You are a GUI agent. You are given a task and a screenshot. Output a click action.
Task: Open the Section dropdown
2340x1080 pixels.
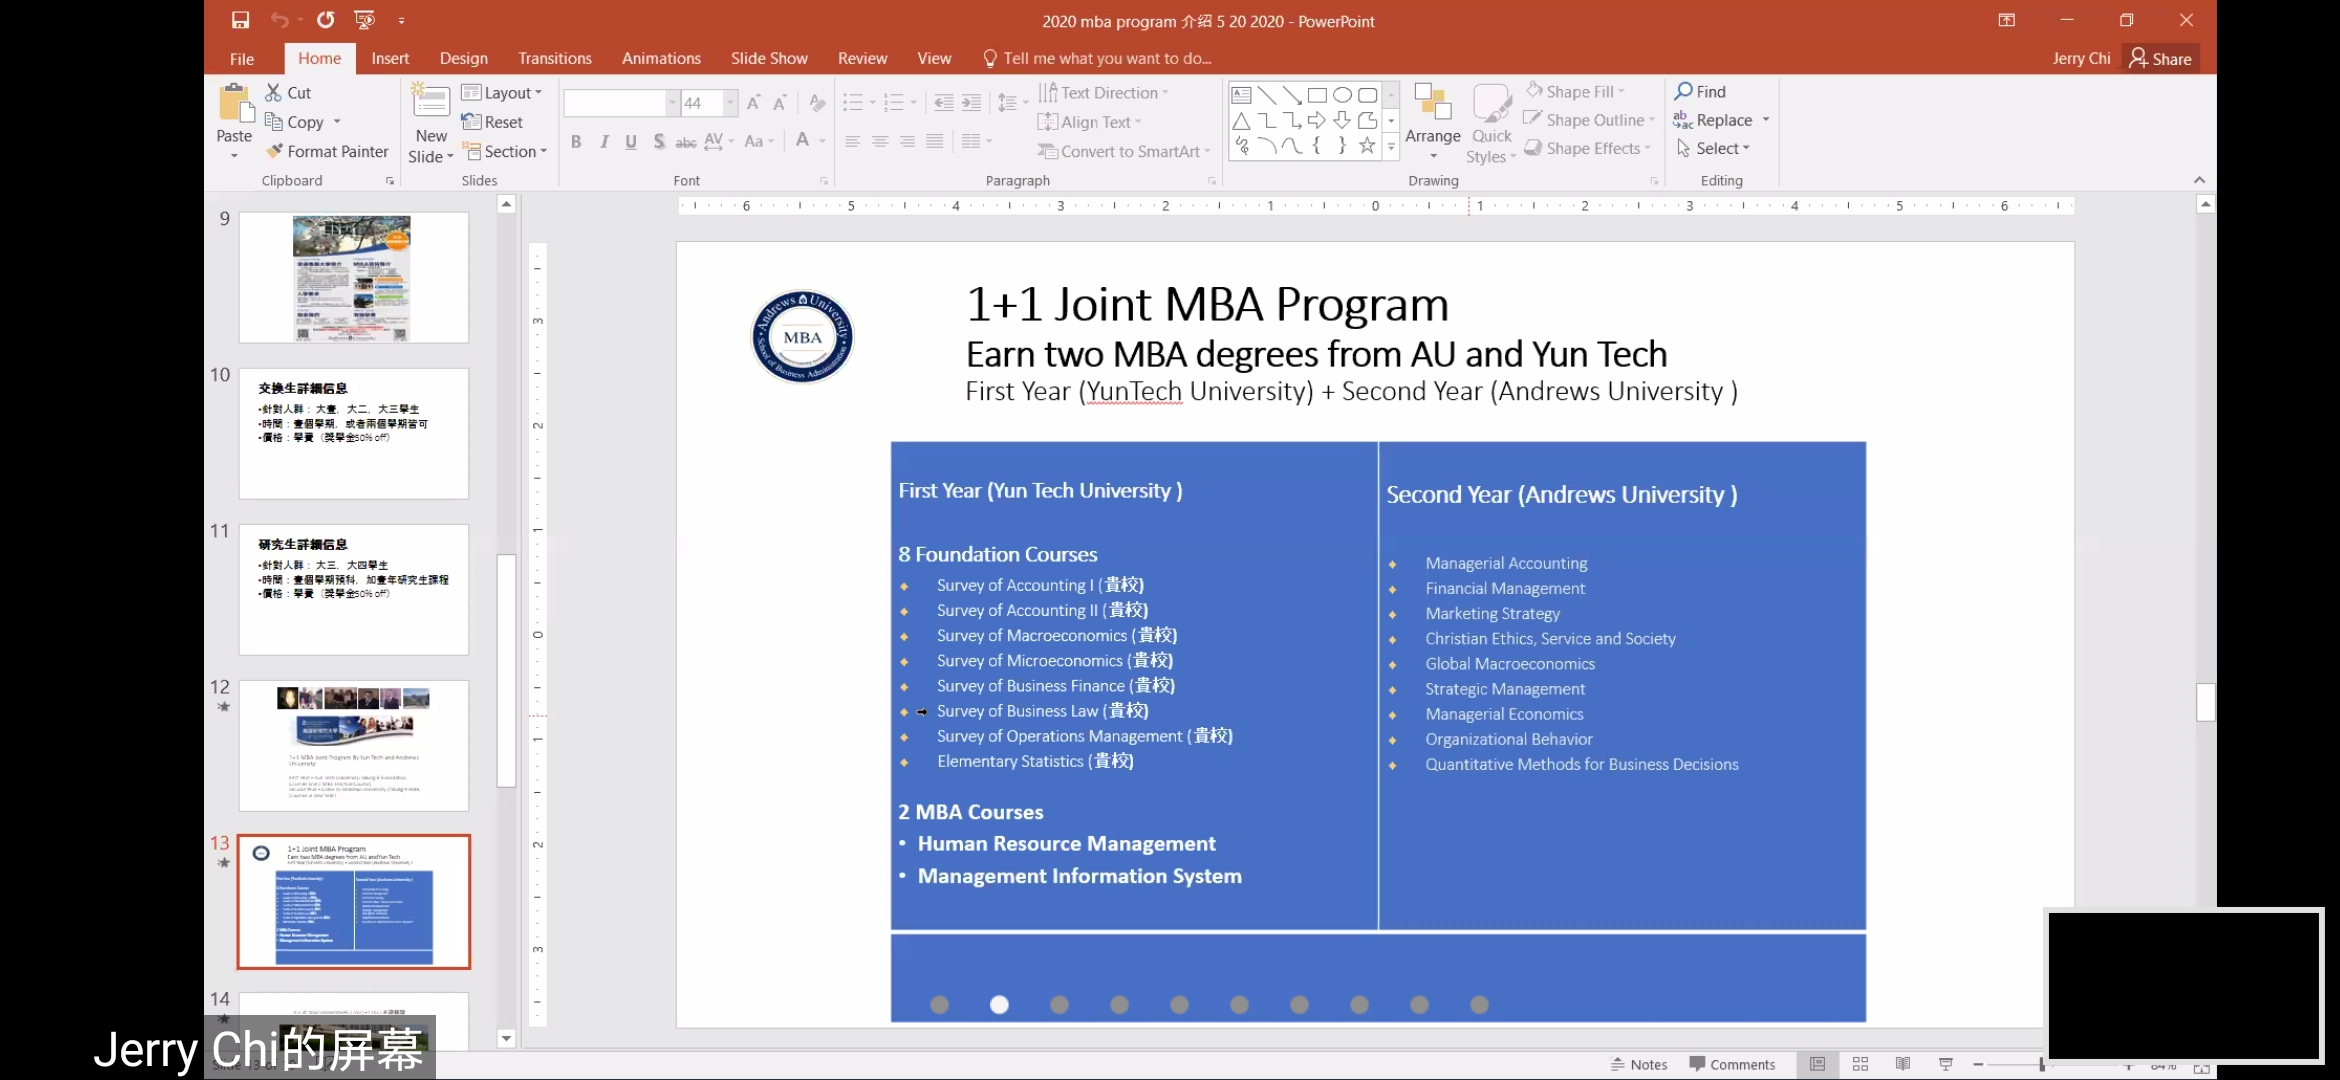tap(505, 151)
